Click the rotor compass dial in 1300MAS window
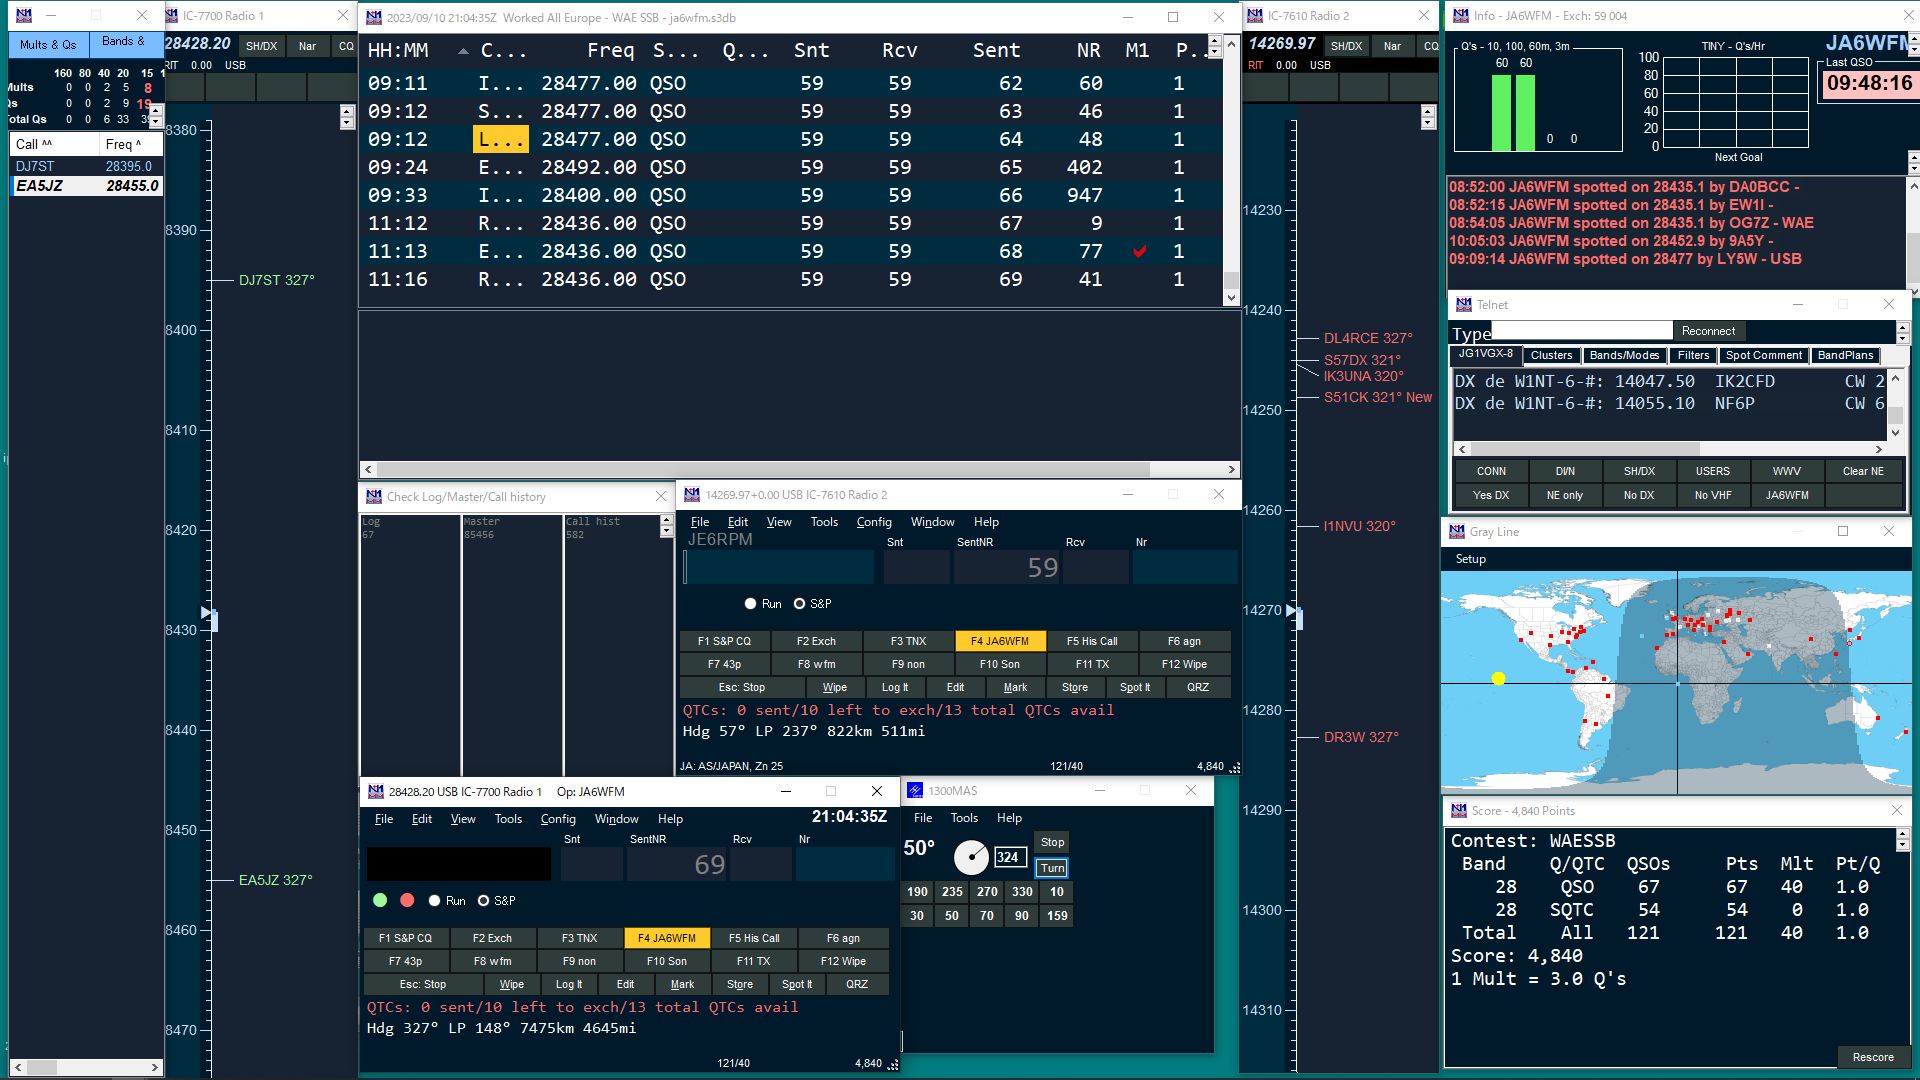 tap(971, 857)
